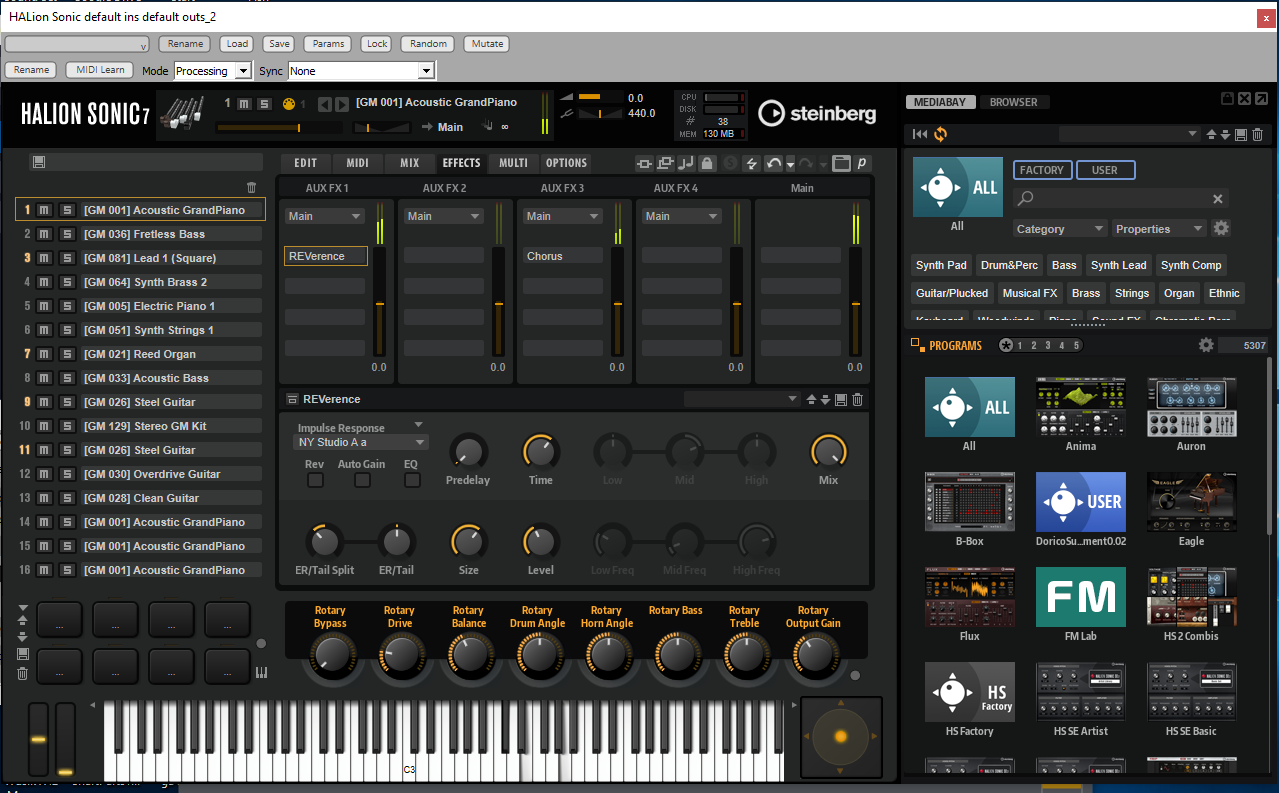
Task: Click the MediaBay refresh sync icon
Action: click(x=940, y=134)
